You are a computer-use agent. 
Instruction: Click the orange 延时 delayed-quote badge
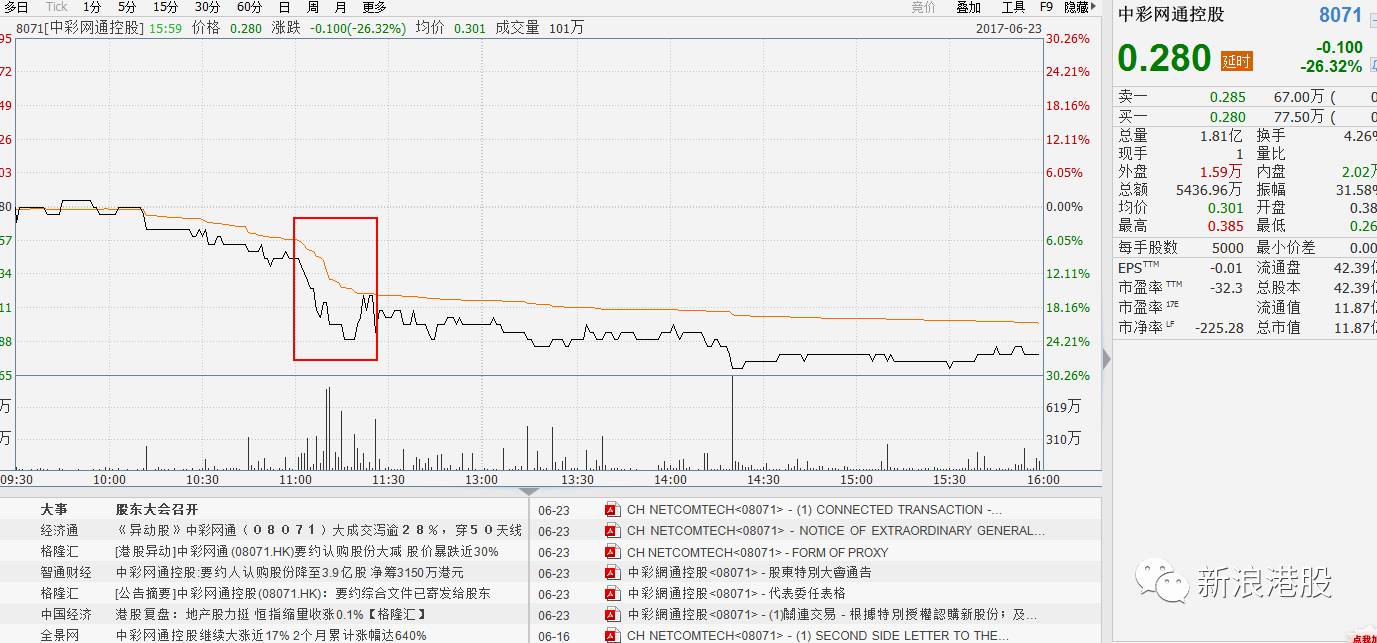1236,61
